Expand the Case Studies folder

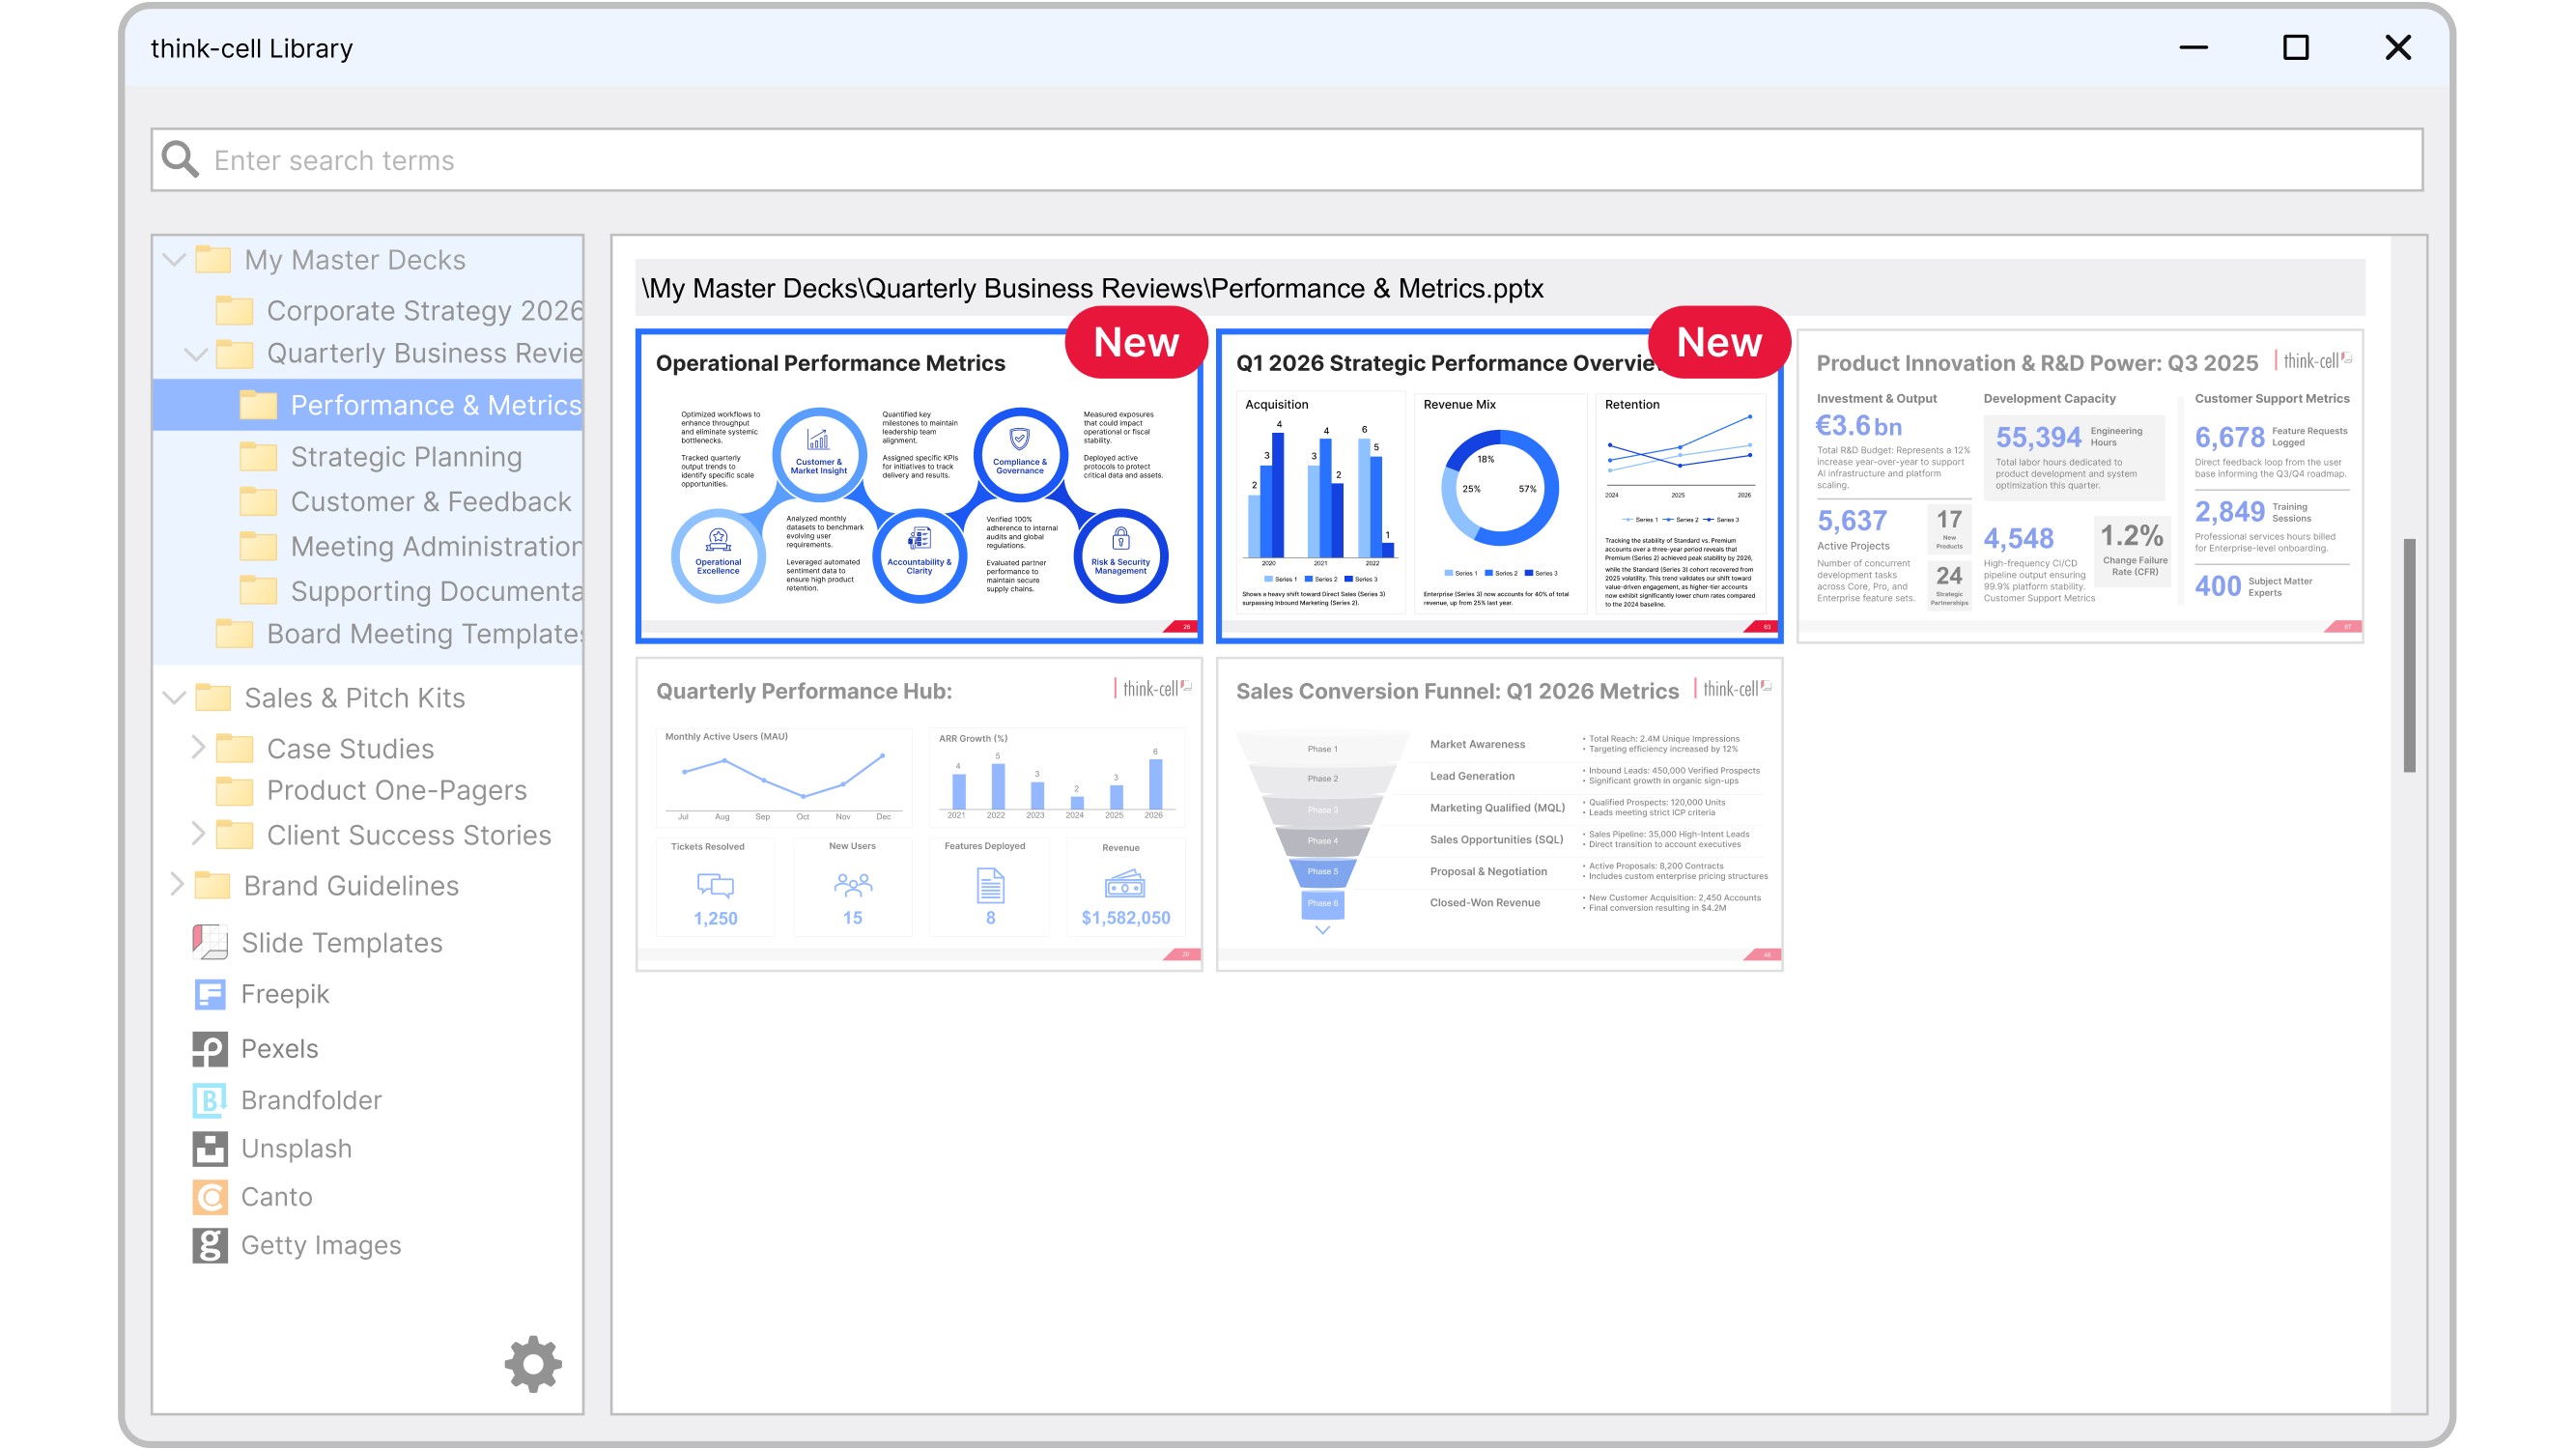point(197,747)
